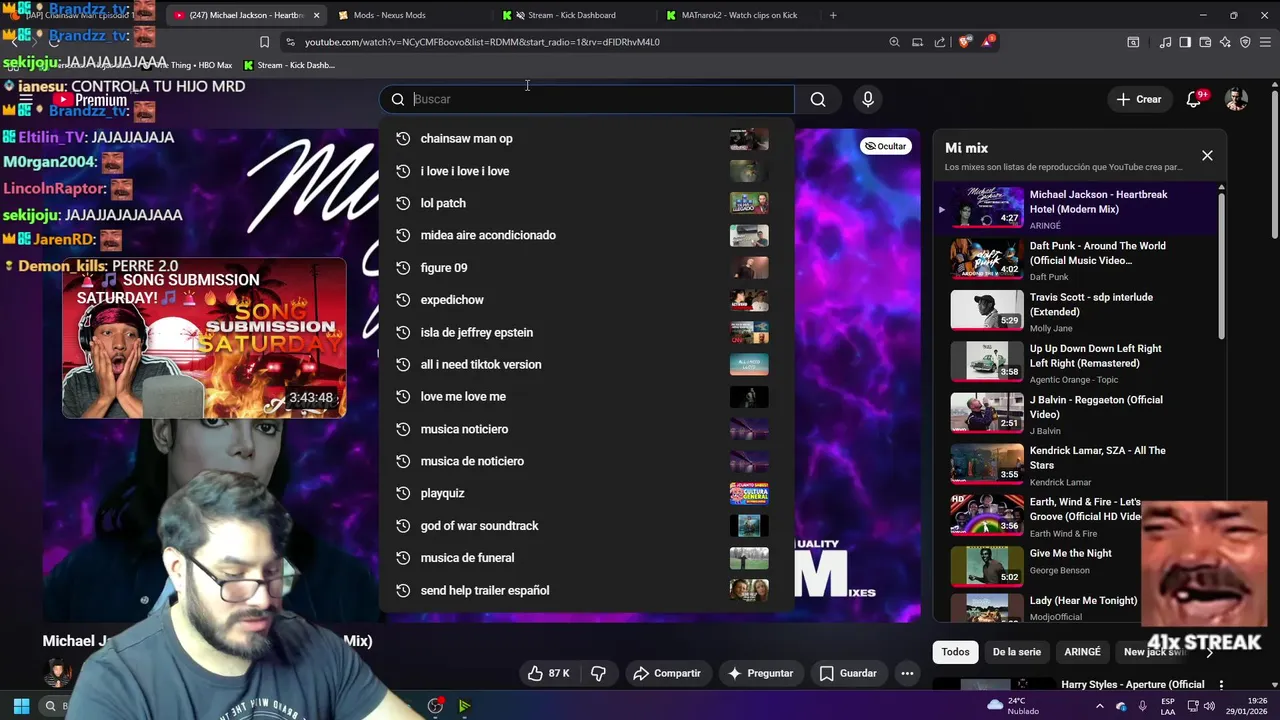Open the browser zoom magnifier icon
The width and height of the screenshot is (1280, 720).
click(894, 42)
